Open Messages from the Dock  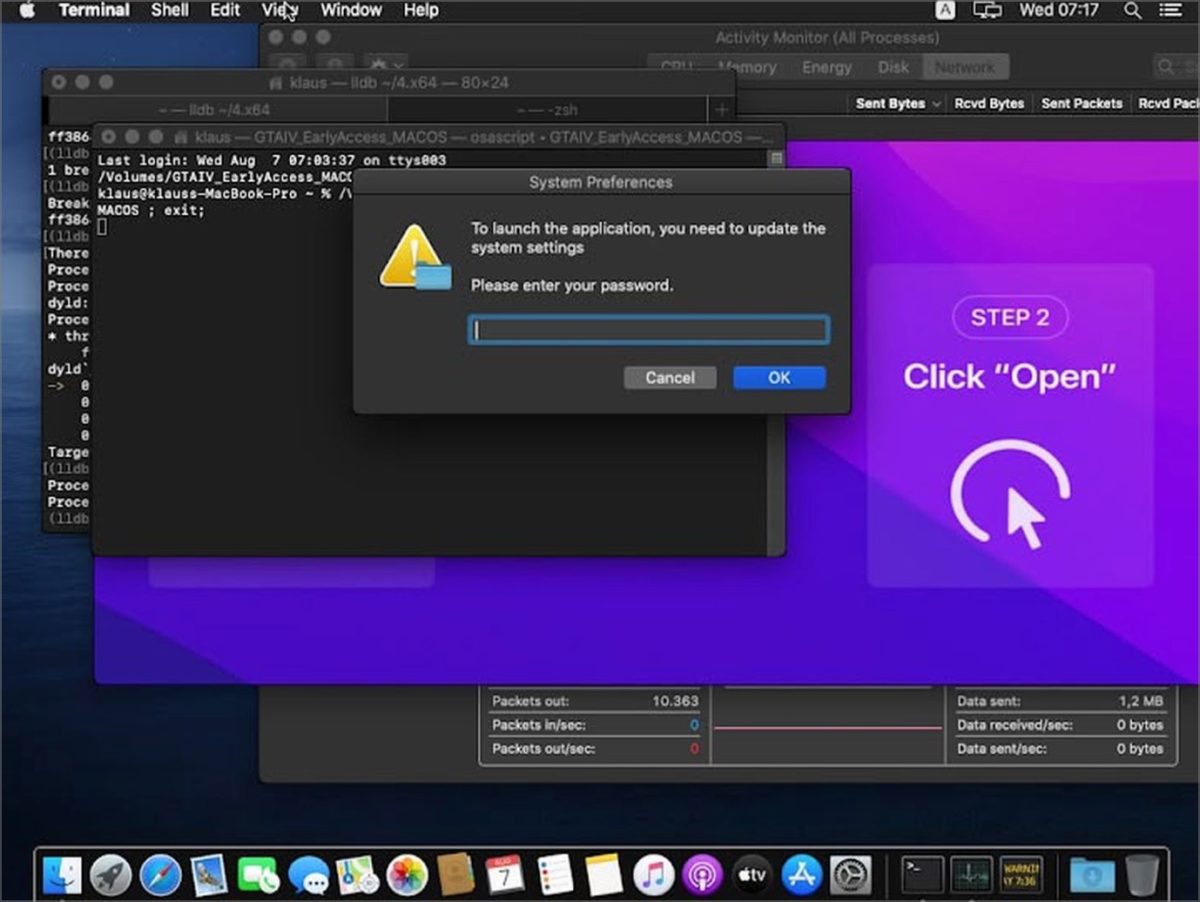click(308, 875)
